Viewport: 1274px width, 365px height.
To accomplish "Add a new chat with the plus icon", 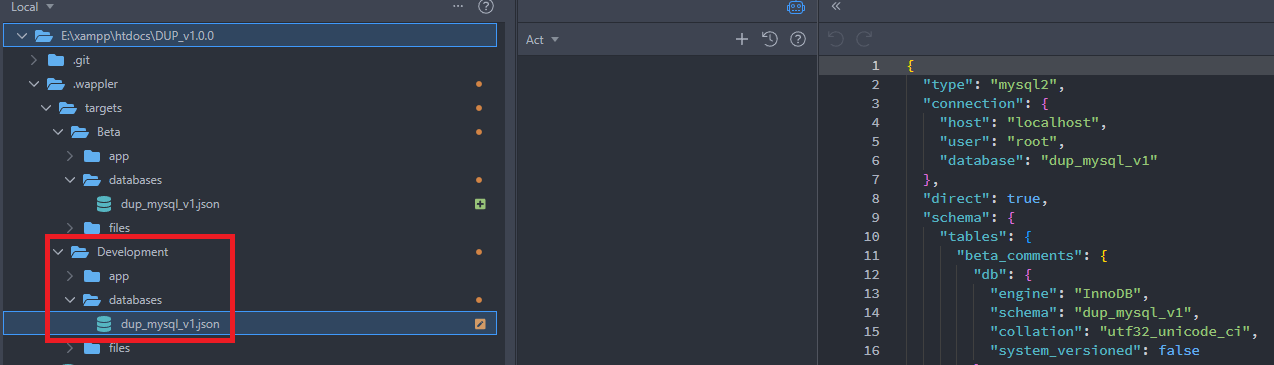I will click(742, 39).
